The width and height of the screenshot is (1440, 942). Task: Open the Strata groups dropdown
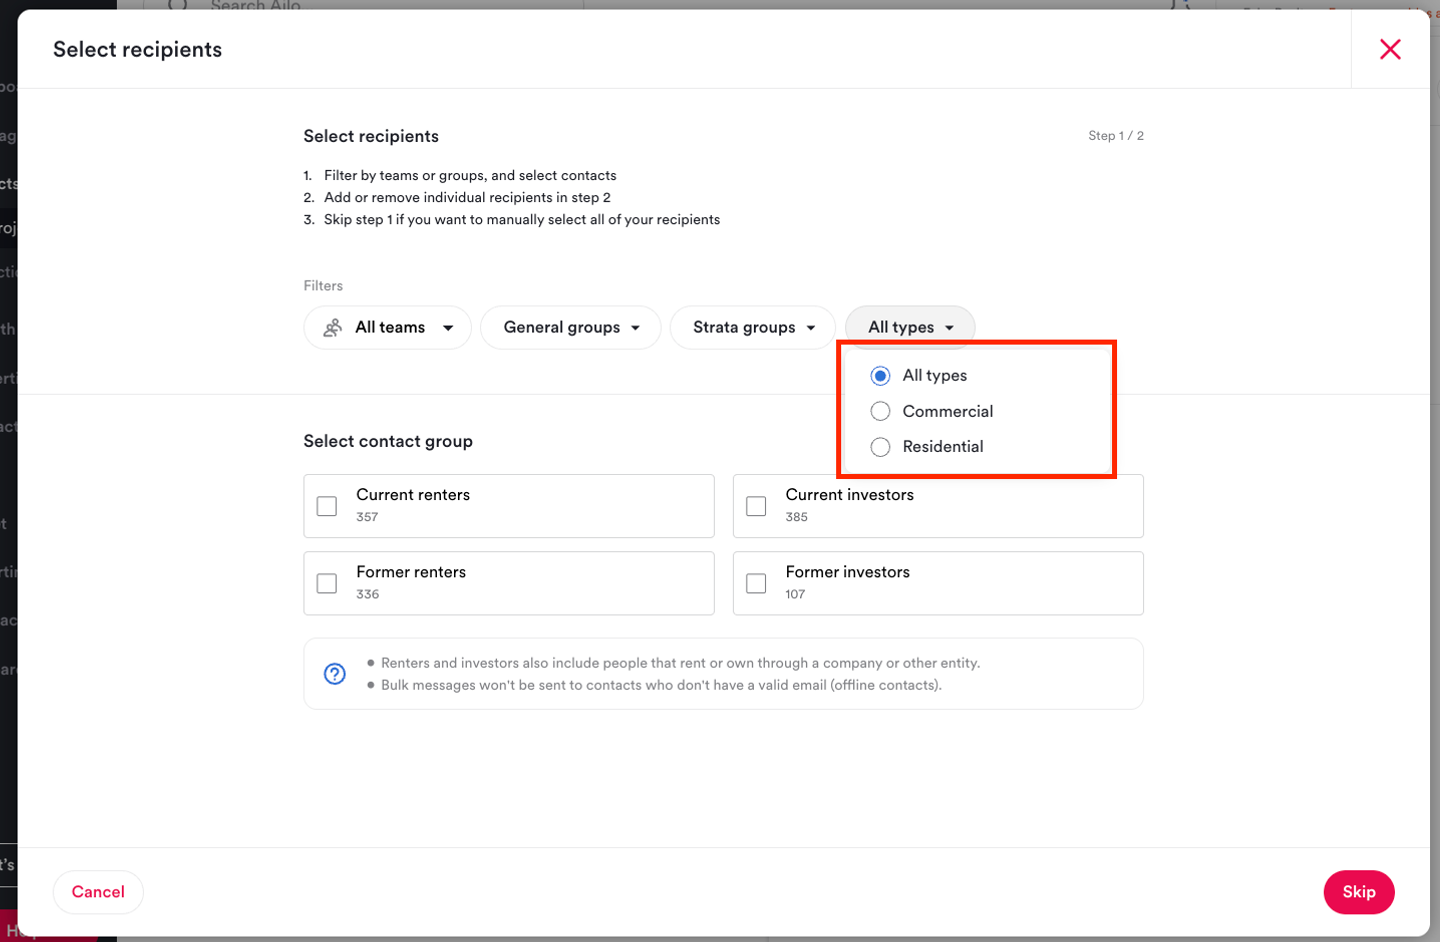[x=752, y=328]
